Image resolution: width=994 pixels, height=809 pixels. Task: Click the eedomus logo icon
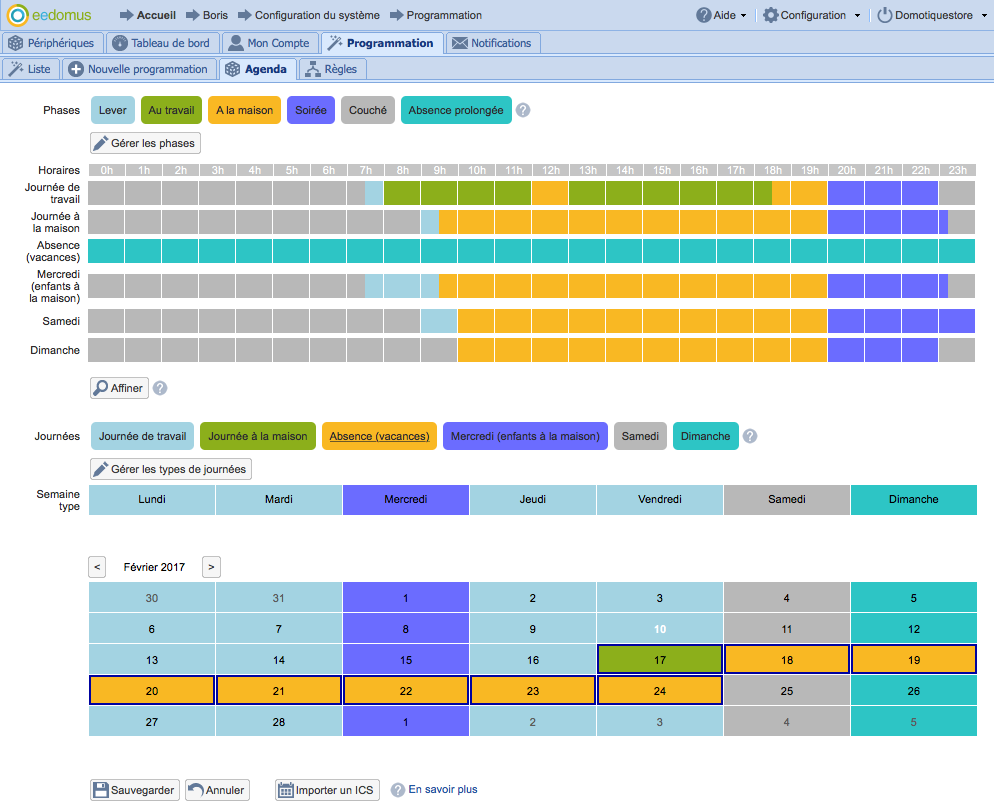(x=18, y=15)
